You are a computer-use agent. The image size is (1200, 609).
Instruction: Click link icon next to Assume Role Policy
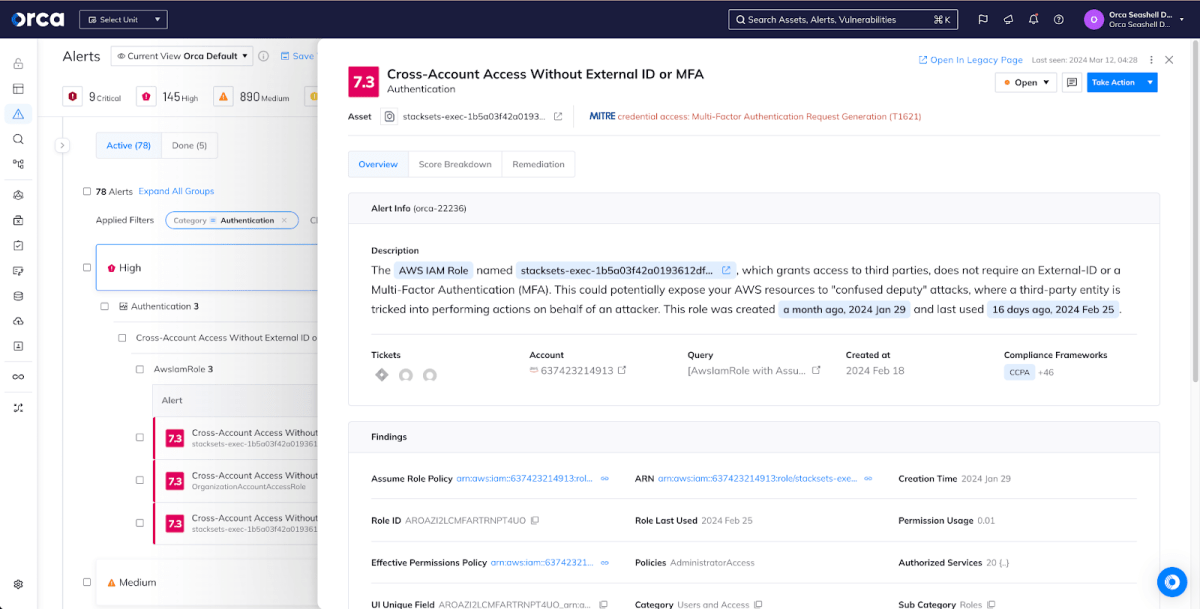[x=604, y=479]
